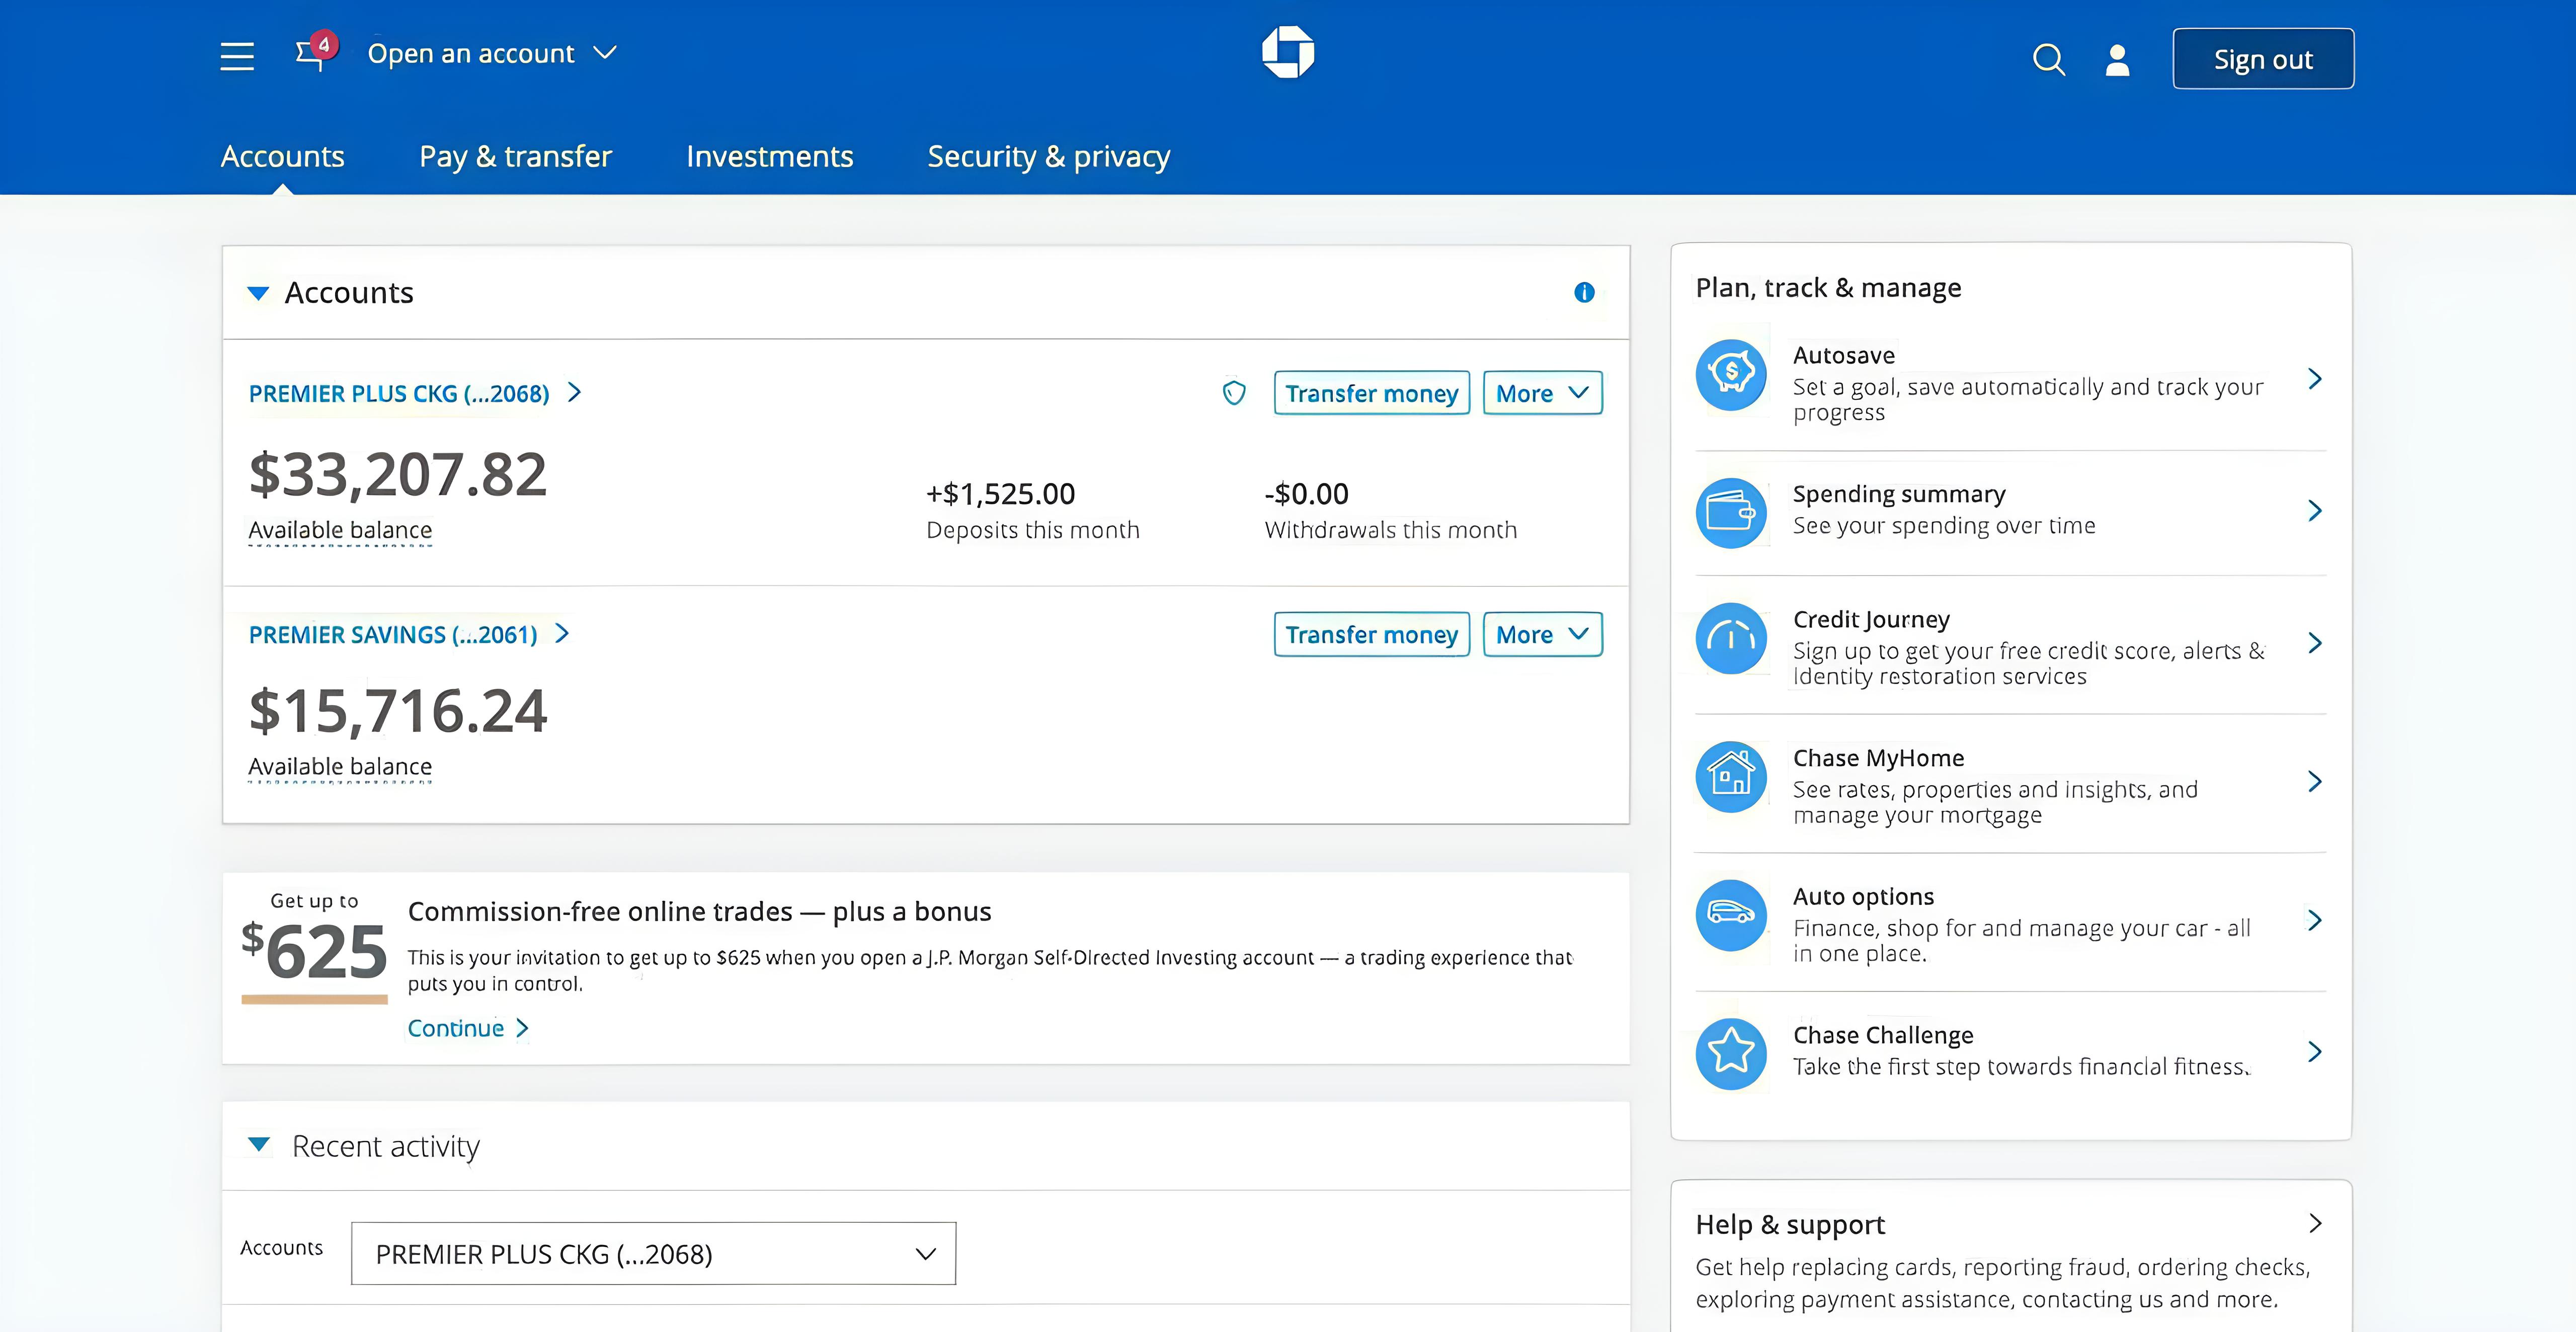Open the hamburger navigation menu
The width and height of the screenshot is (2576, 1332).
[237, 56]
